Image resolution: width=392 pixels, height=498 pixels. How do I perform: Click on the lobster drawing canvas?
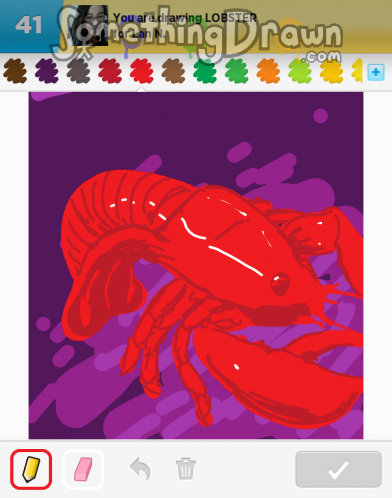(196, 265)
